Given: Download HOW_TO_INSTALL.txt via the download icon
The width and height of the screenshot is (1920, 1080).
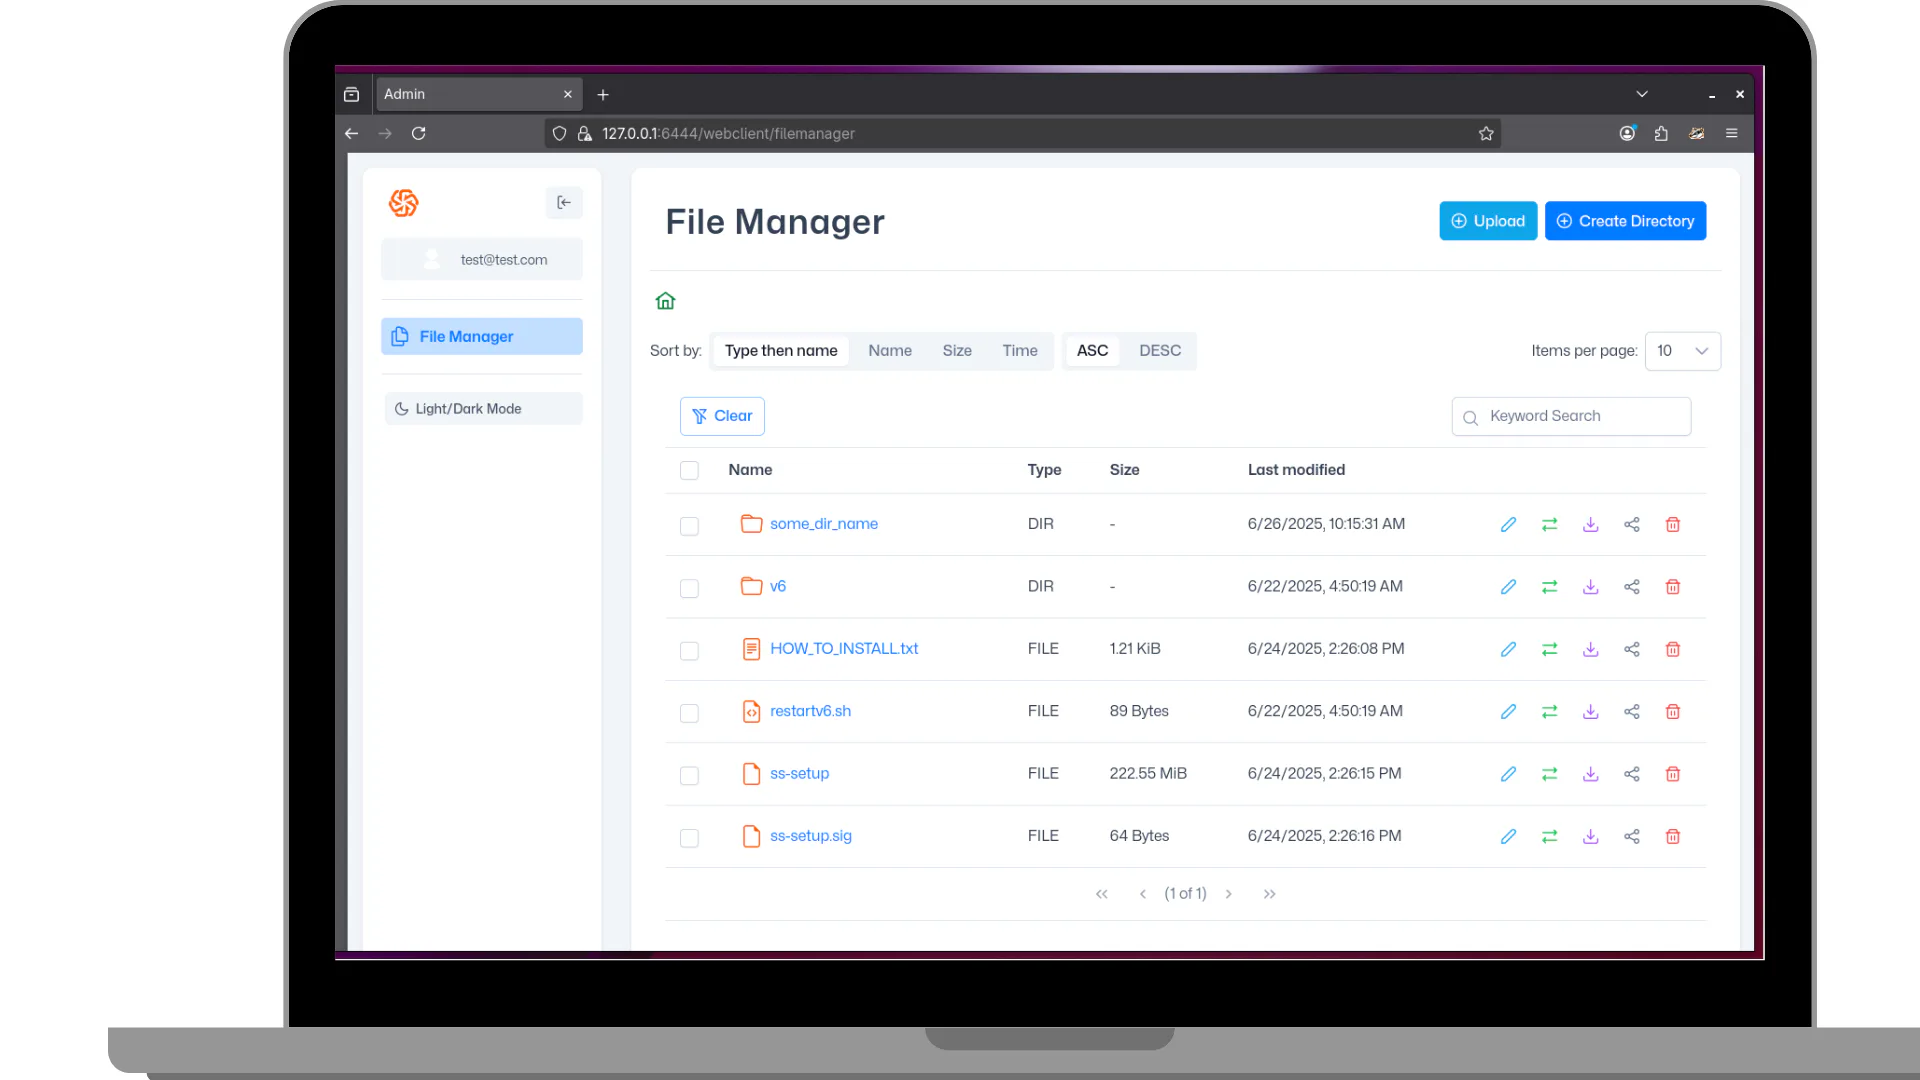Looking at the screenshot, I should click(x=1590, y=650).
